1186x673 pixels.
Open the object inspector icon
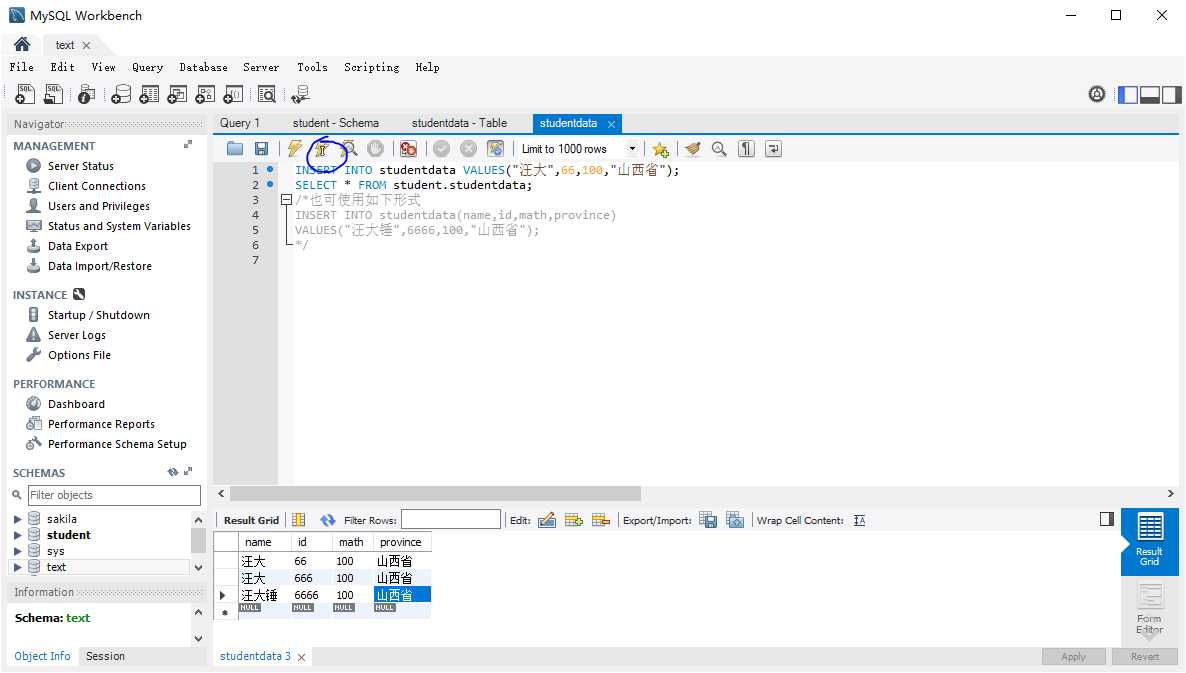point(86,94)
